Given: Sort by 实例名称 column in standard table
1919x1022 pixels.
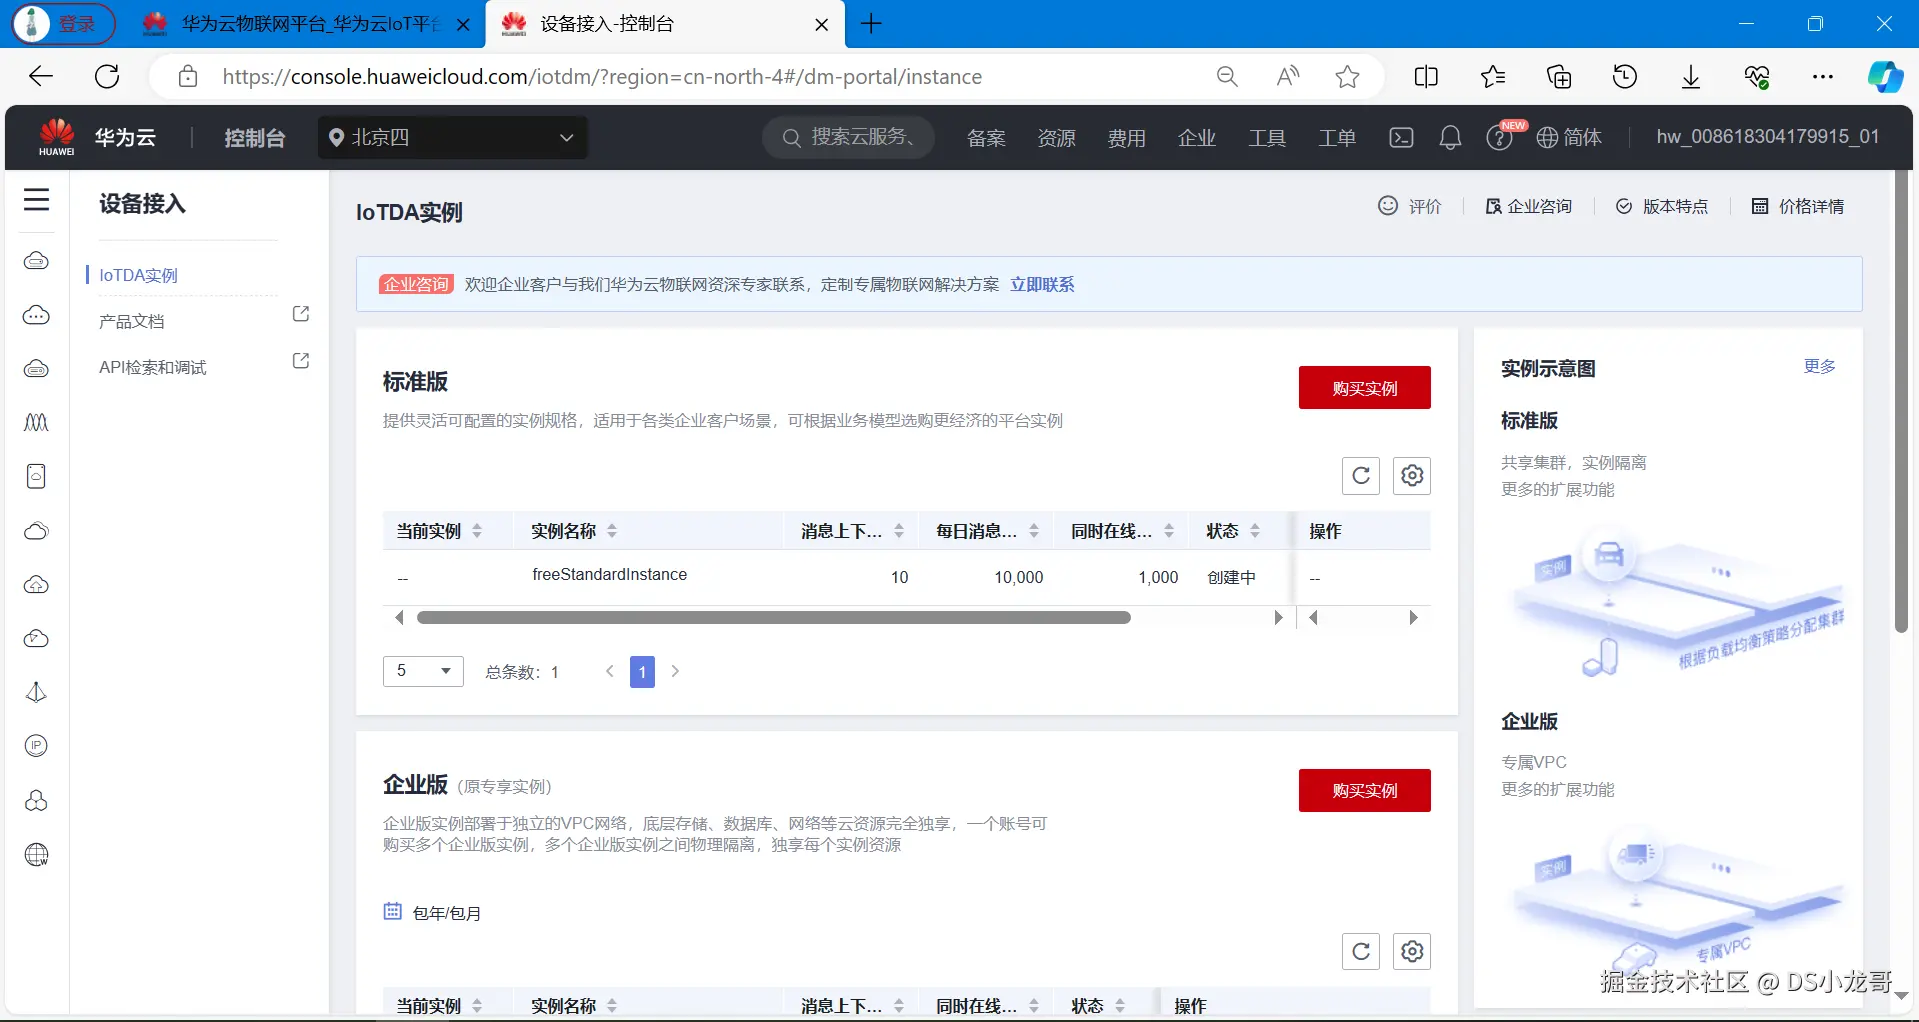Looking at the screenshot, I should pos(612,531).
